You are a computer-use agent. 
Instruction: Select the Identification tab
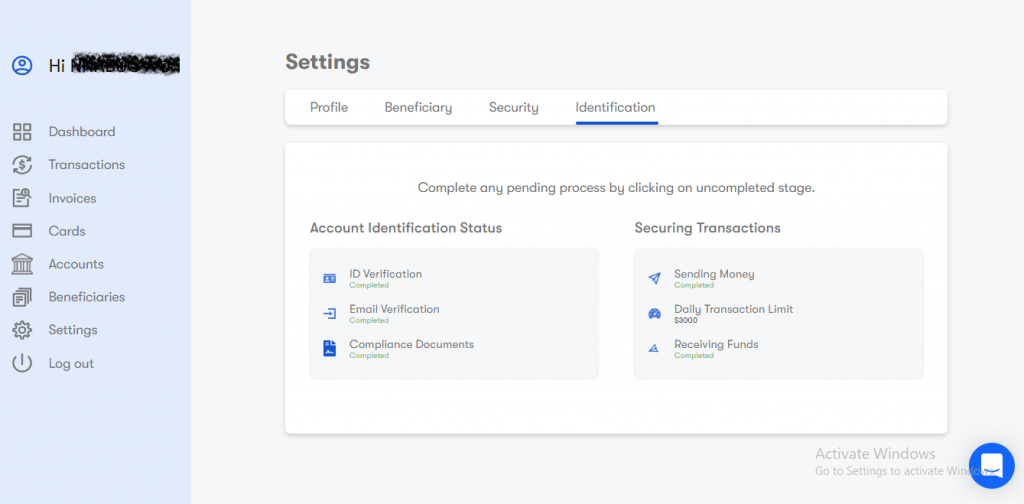616,108
